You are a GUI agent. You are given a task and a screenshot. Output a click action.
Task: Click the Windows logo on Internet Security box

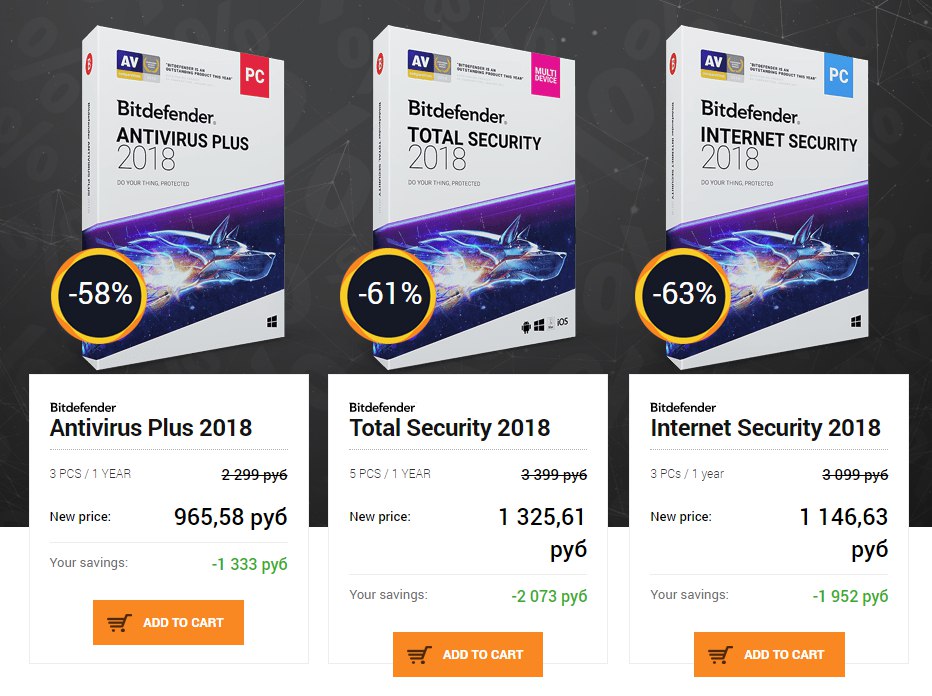(856, 322)
